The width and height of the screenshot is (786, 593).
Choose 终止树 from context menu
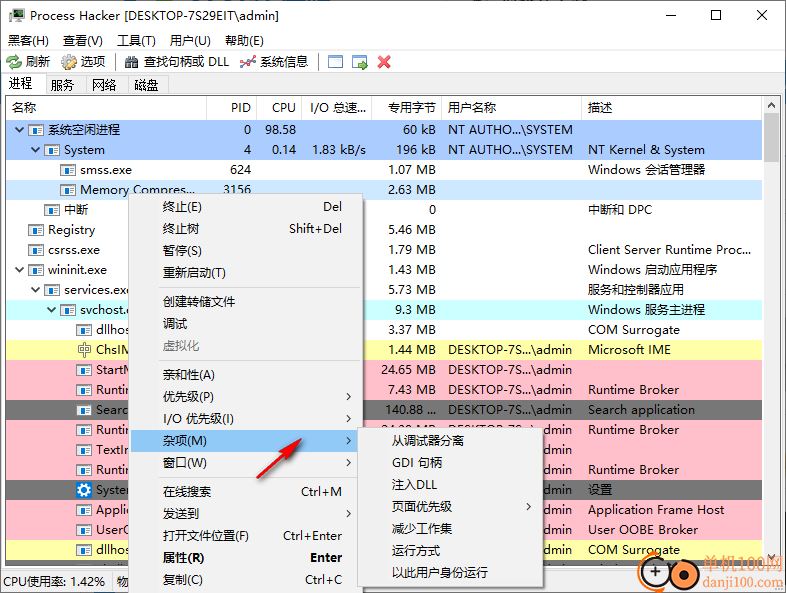pos(246,229)
